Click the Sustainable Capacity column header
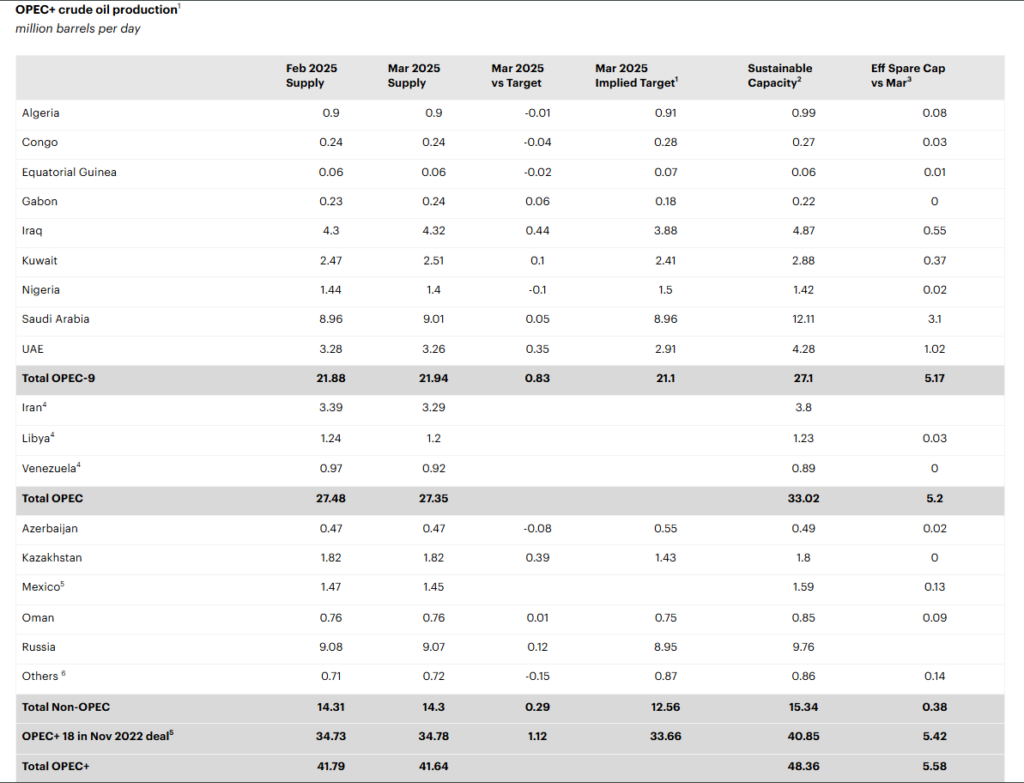1024x783 pixels. pos(780,76)
